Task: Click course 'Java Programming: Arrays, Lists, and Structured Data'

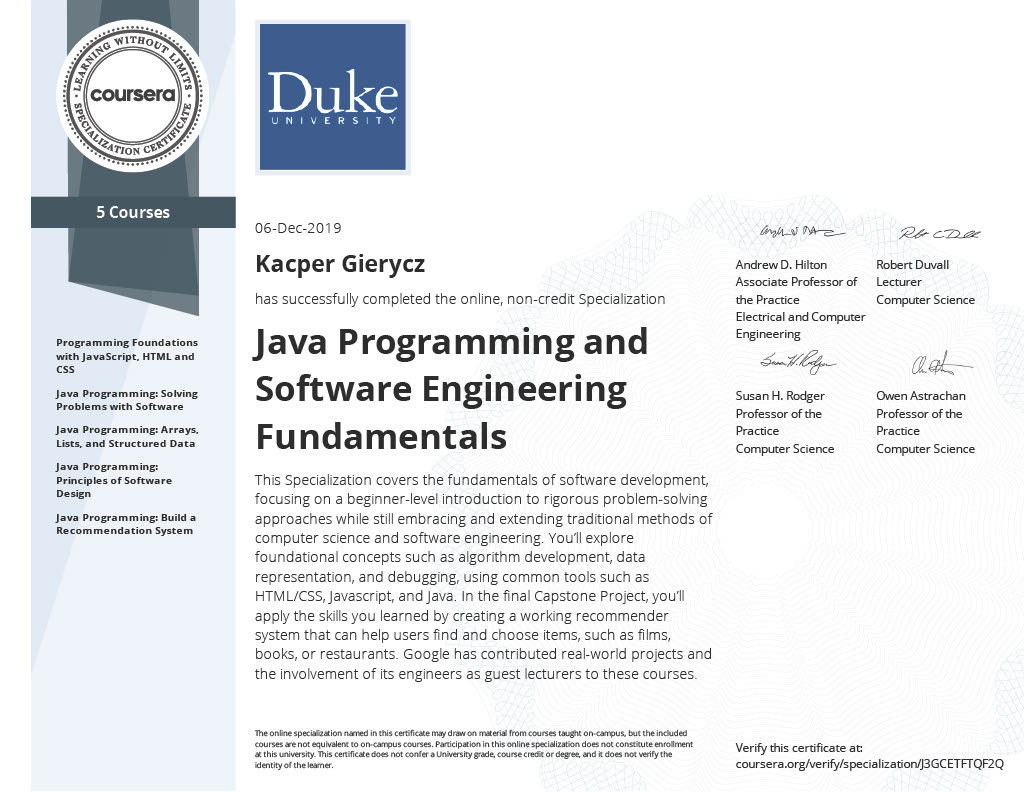Action: click(127, 436)
